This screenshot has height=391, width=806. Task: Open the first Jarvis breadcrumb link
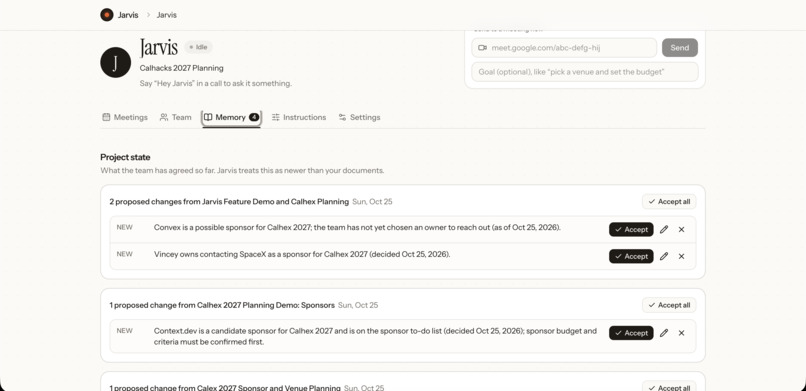[x=128, y=15]
